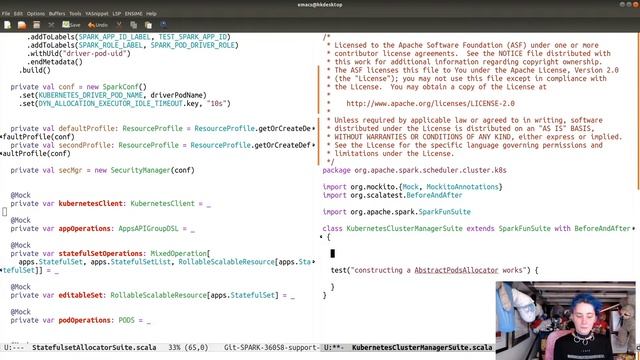Open the LSP menu

117,13
